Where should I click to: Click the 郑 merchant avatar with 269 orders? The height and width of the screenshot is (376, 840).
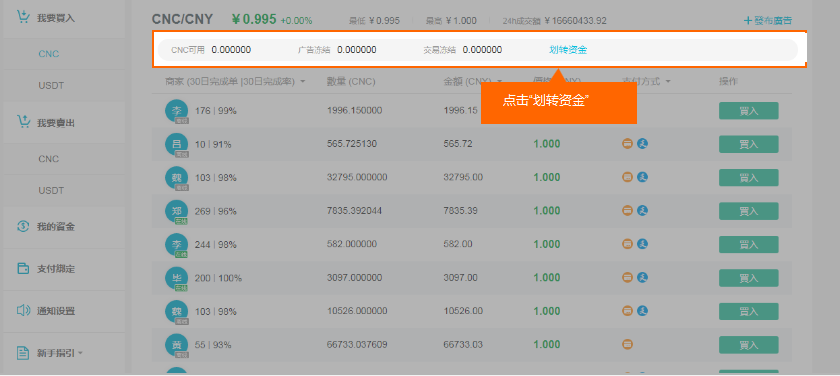point(177,211)
